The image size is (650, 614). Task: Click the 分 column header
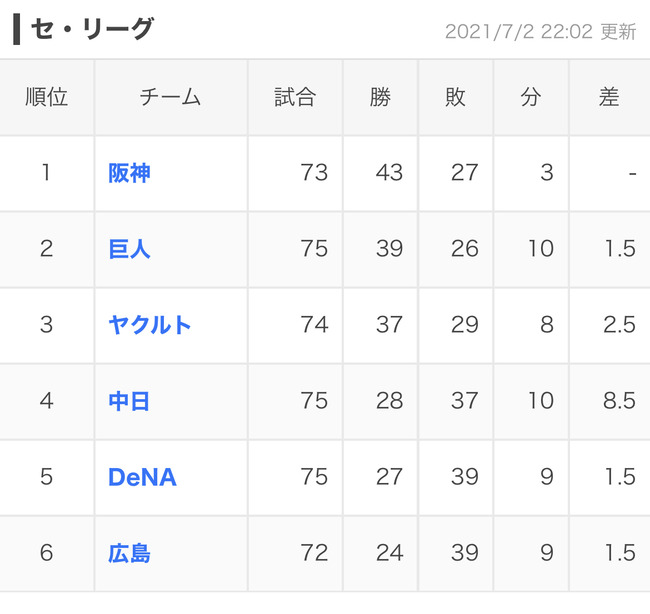pyautogui.click(x=531, y=97)
